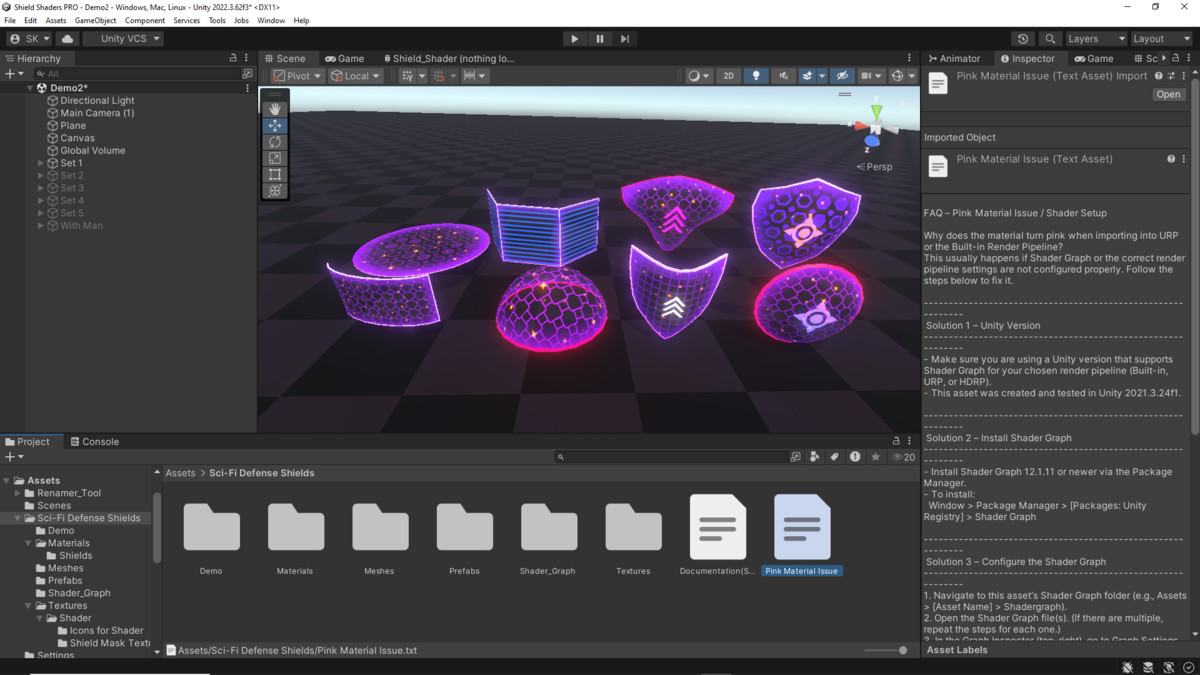Enter Play mode
The height and width of the screenshot is (675, 1200).
[574, 38]
